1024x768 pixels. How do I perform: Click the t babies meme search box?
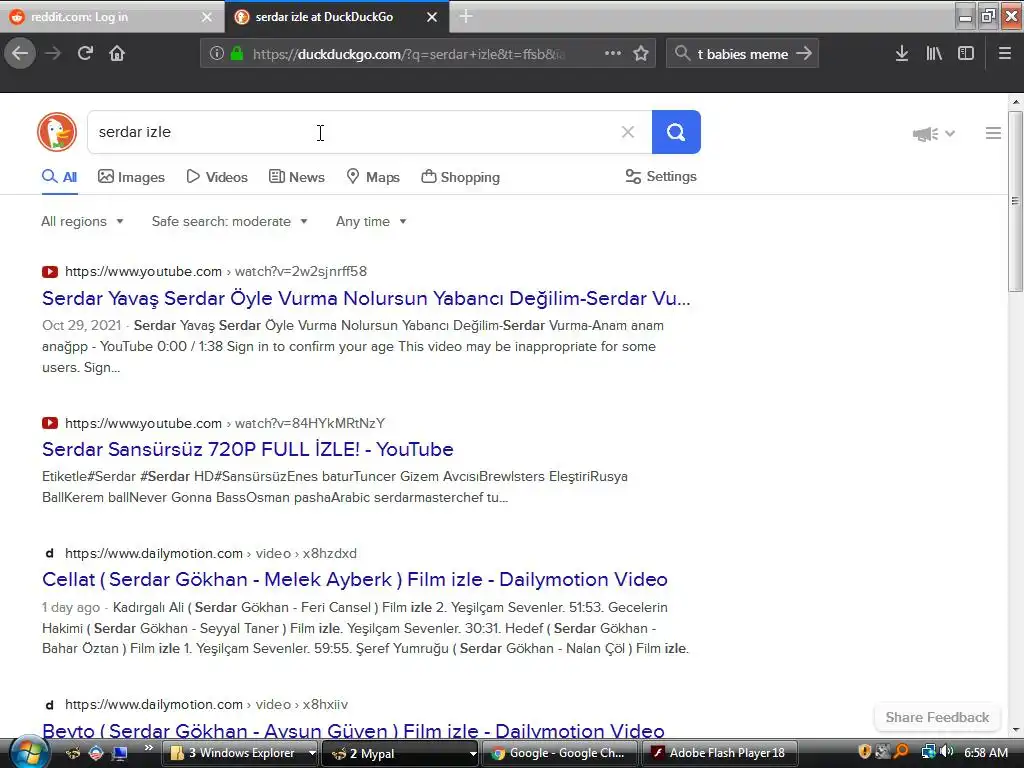(743, 54)
